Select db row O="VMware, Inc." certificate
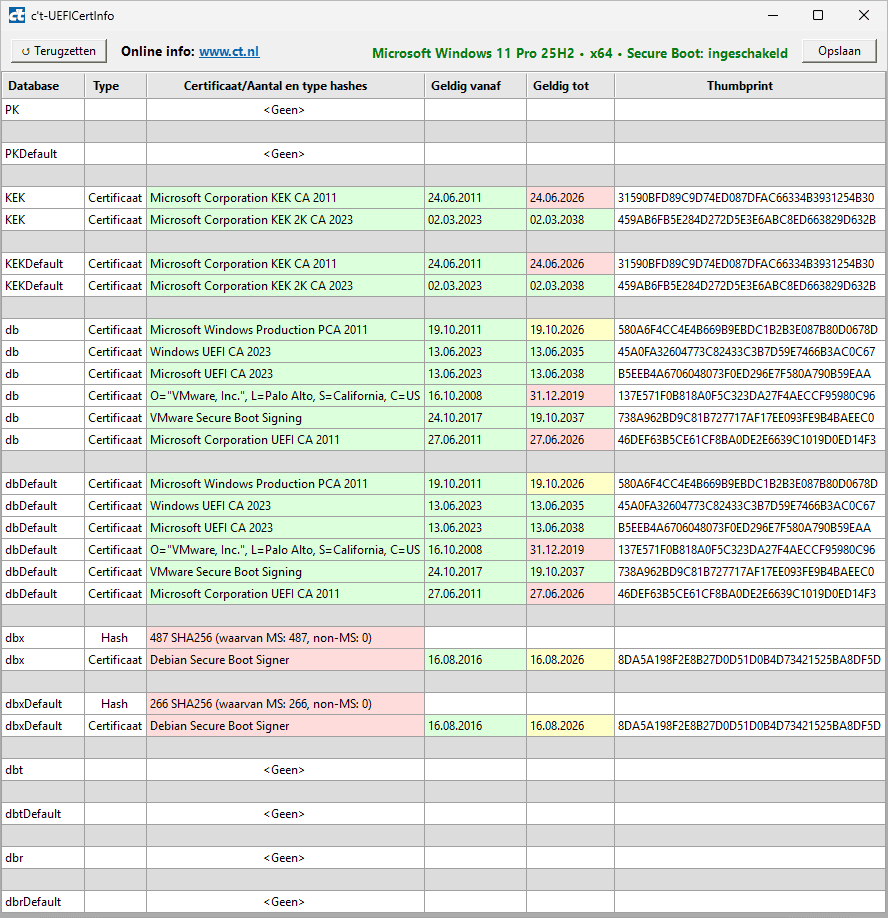The height and width of the screenshot is (918, 888). (x=443, y=396)
